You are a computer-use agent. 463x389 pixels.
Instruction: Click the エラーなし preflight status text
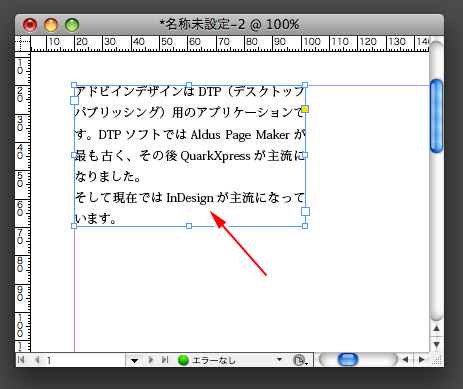214,360
